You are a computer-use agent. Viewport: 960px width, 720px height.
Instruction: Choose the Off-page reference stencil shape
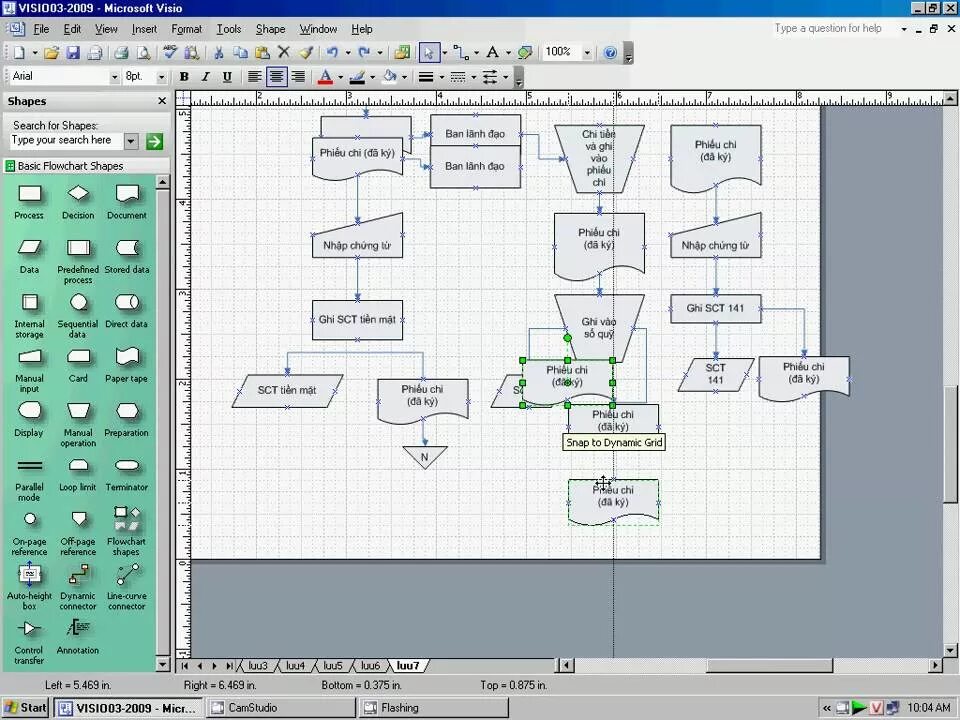click(x=78, y=533)
